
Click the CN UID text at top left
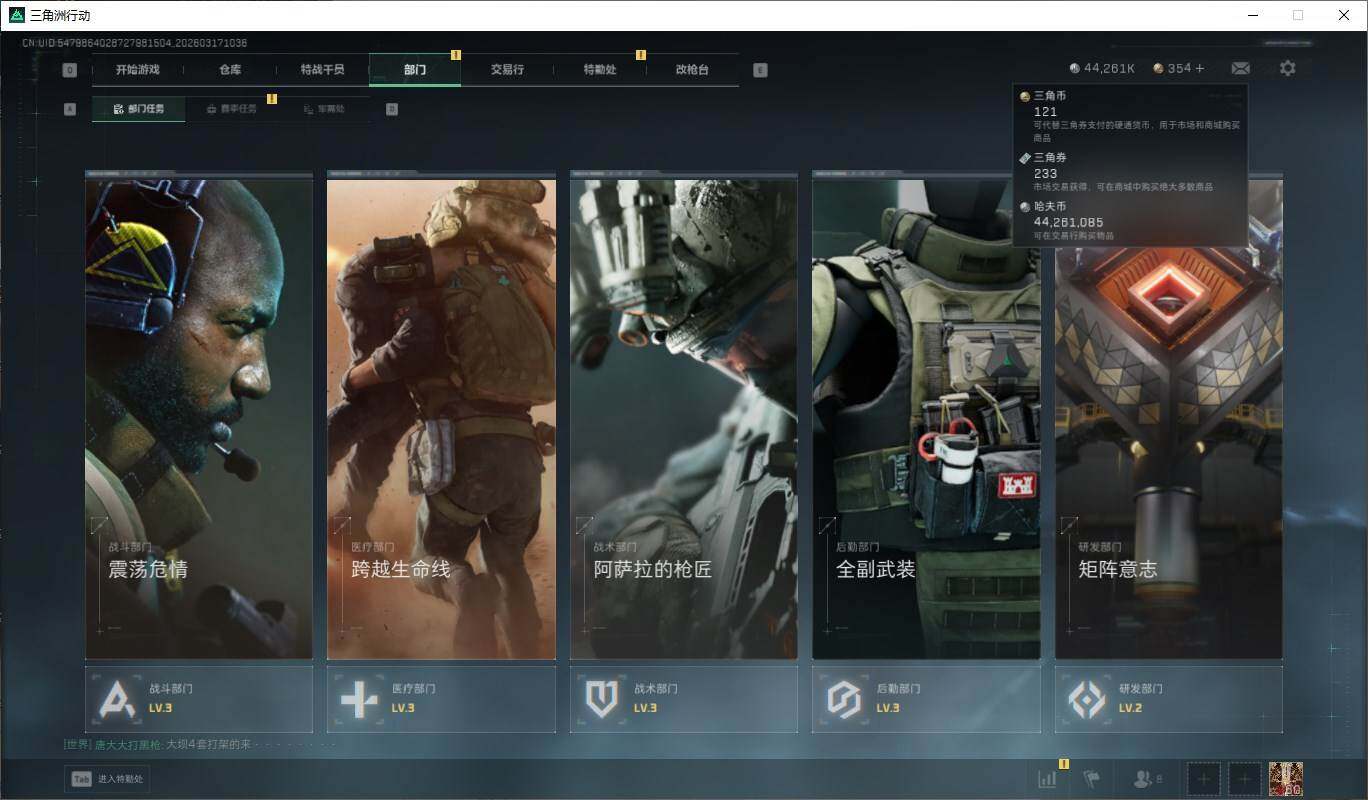[135, 43]
